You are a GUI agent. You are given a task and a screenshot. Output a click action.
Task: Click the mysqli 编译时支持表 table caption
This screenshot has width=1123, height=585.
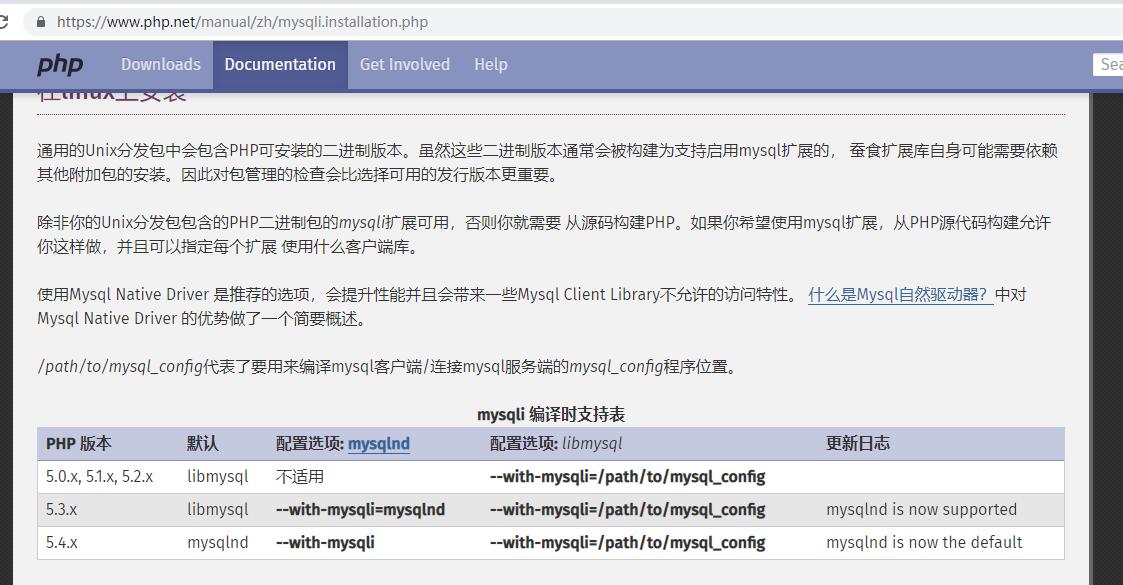pos(551,415)
